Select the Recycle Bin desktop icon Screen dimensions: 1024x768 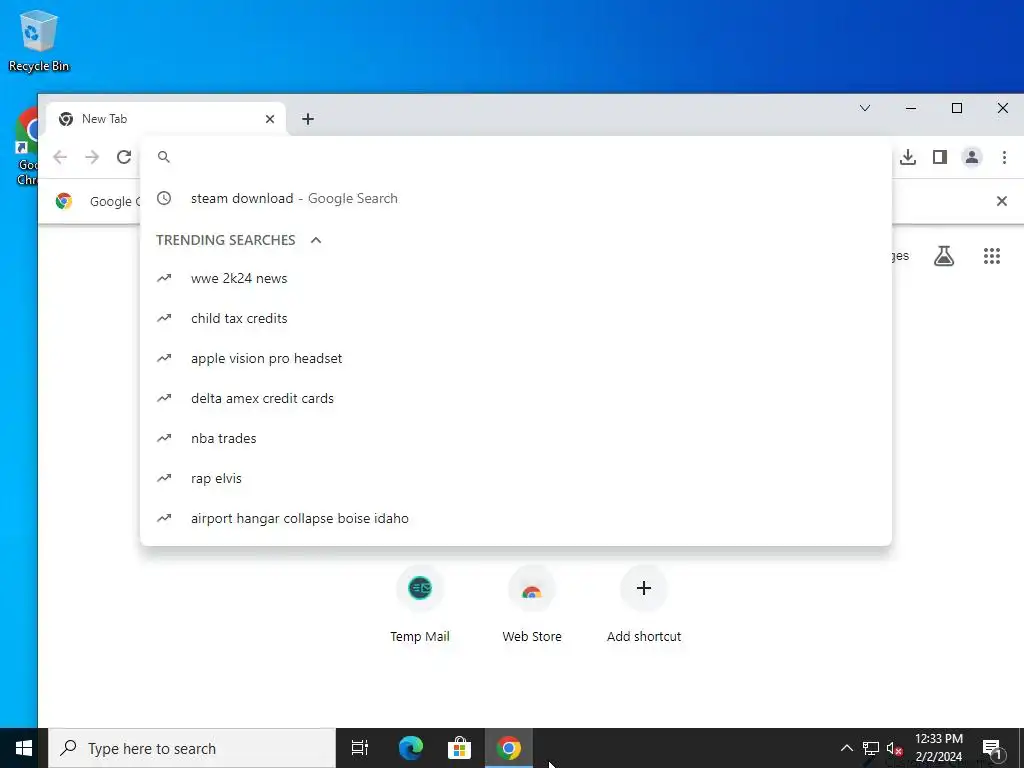click(x=39, y=40)
